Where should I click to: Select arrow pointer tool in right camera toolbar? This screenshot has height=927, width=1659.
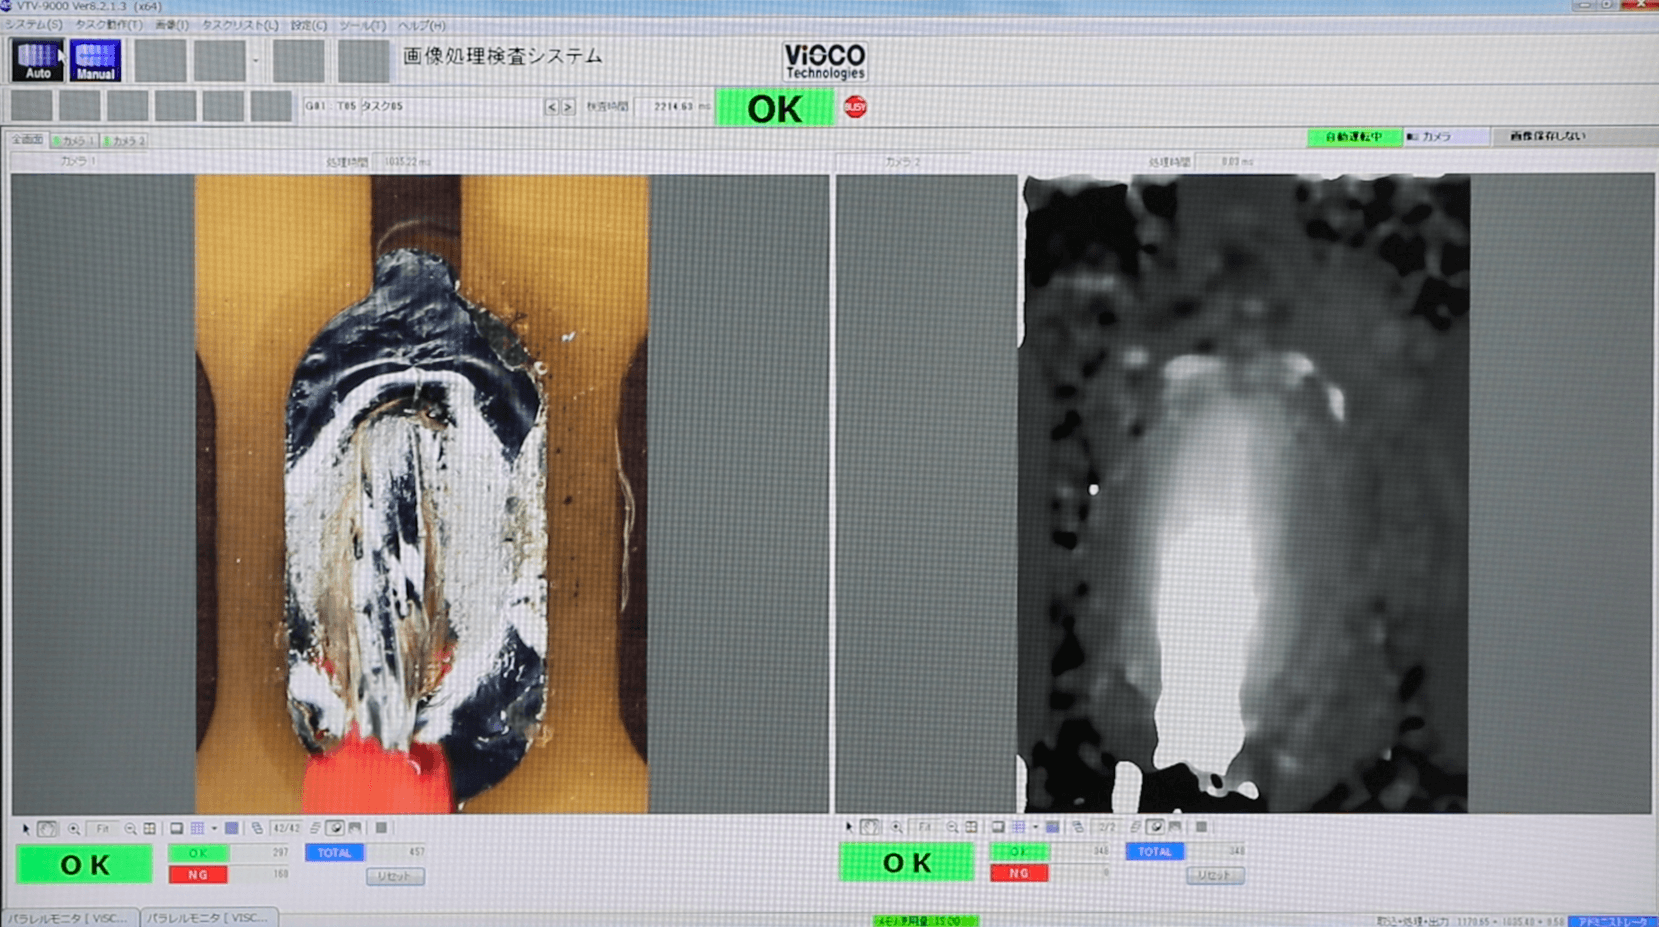[849, 828]
